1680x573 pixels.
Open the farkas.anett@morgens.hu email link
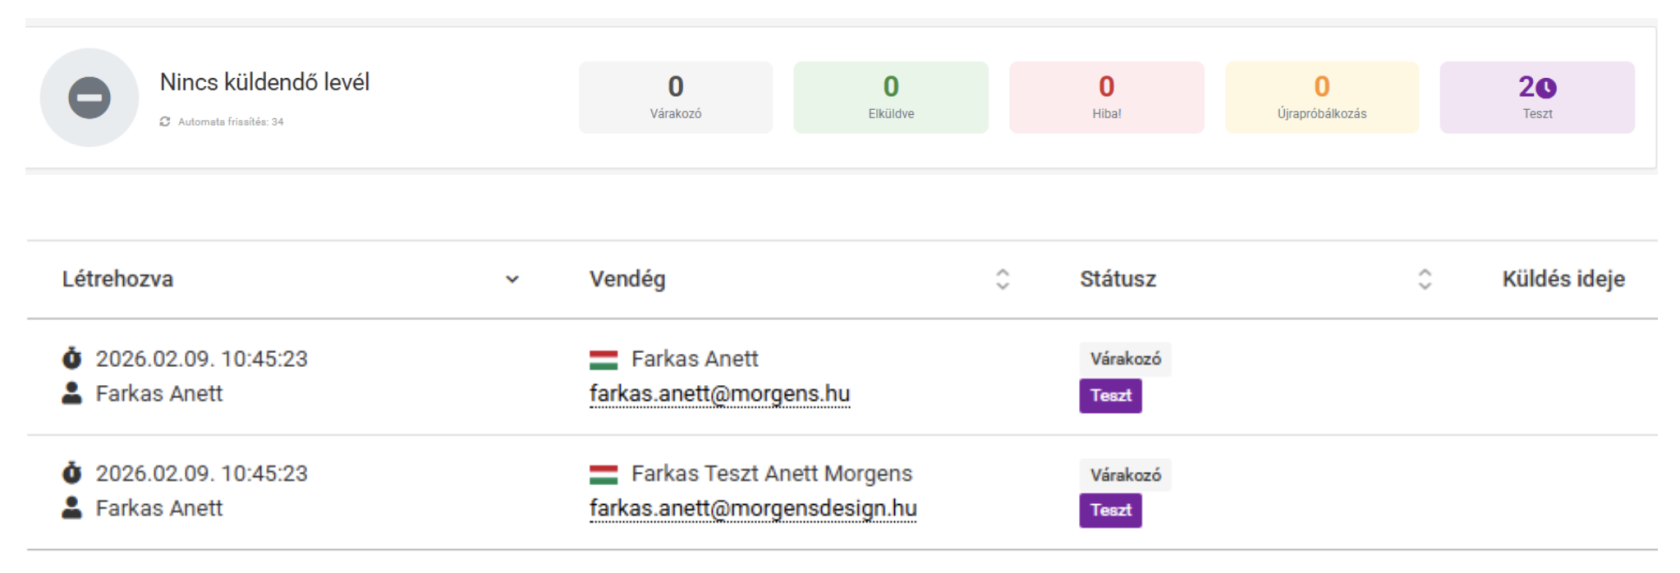pos(720,394)
